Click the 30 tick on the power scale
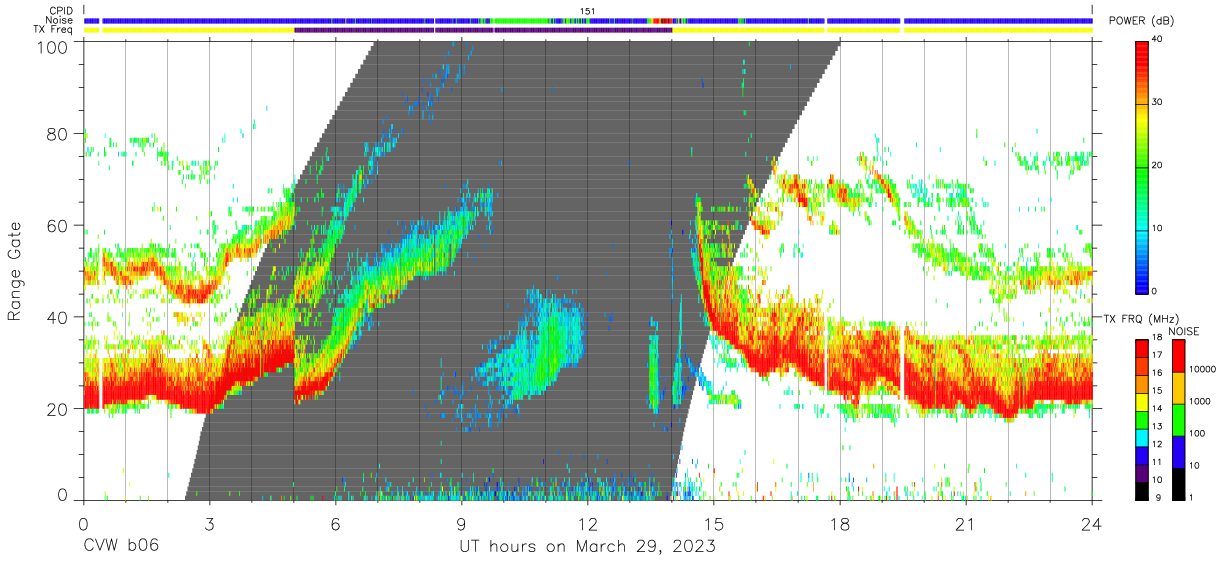Screen dimensions: 1228x567 tap(1159, 103)
